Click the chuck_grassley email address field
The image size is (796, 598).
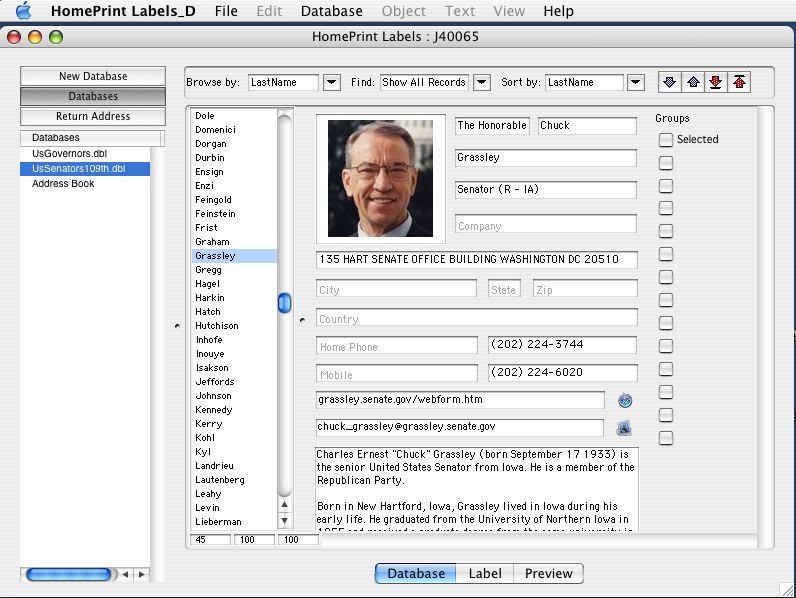click(x=460, y=427)
